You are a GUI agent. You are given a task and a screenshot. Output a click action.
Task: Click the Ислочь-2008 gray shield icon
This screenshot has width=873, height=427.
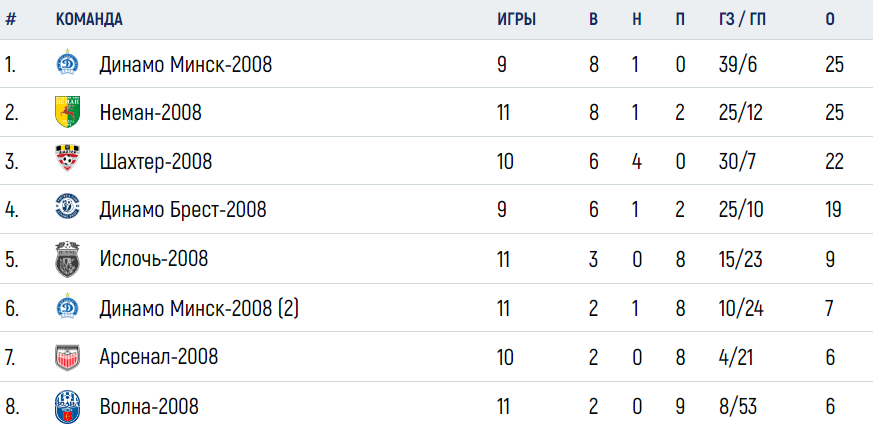click(x=67, y=259)
